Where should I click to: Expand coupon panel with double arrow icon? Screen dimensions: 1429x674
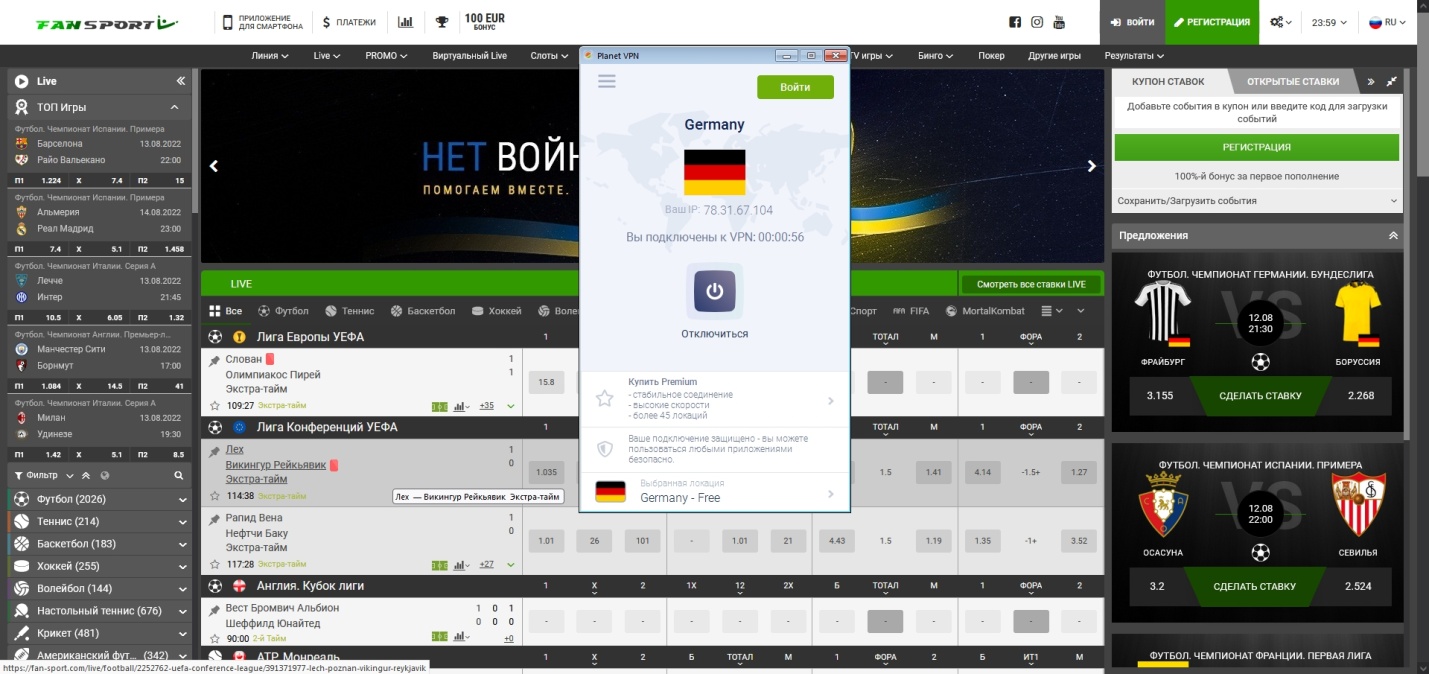[x=1370, y=82]
